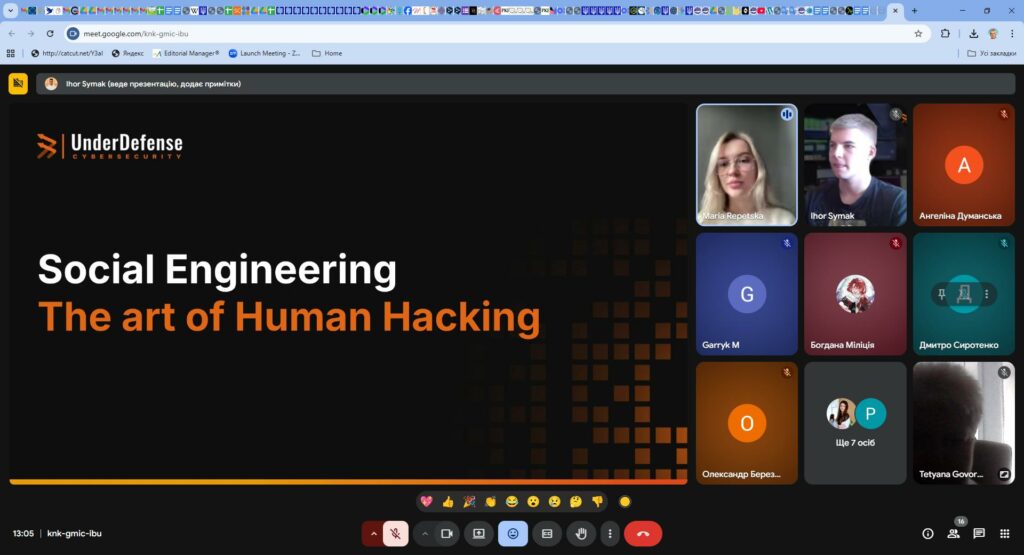
Task: Open the Launch Meeting bookmark
Action: [265, 53]
